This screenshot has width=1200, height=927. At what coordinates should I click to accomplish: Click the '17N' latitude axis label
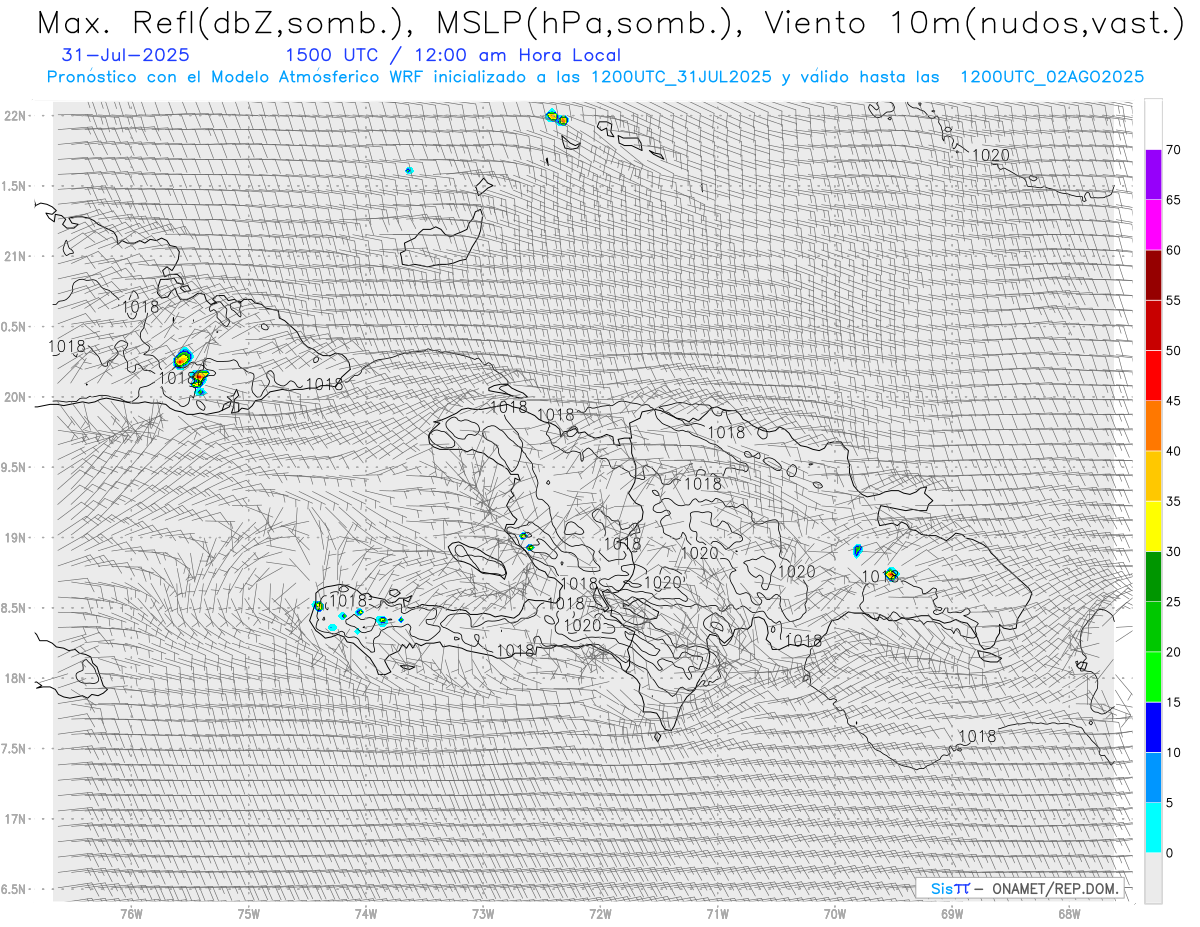(16, 819)
